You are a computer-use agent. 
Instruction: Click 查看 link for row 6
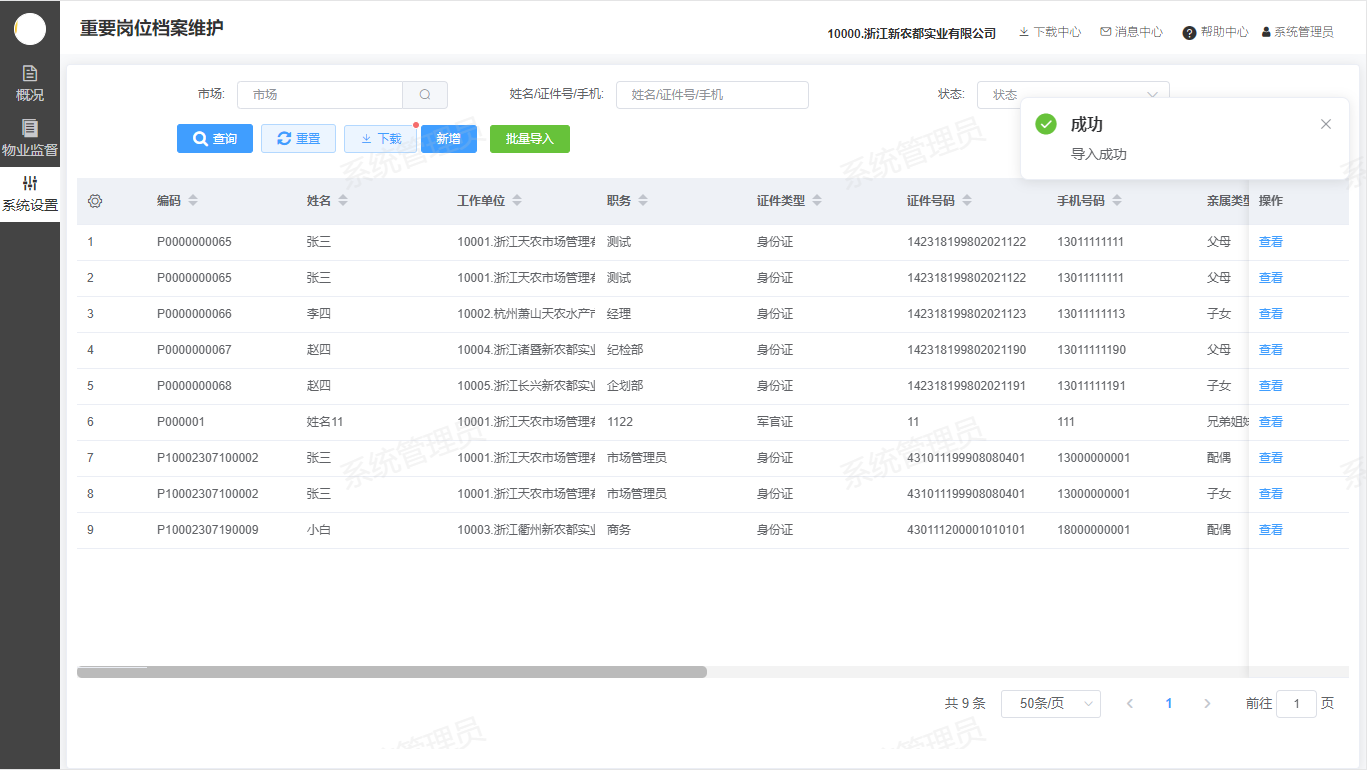click(1270, 422)
